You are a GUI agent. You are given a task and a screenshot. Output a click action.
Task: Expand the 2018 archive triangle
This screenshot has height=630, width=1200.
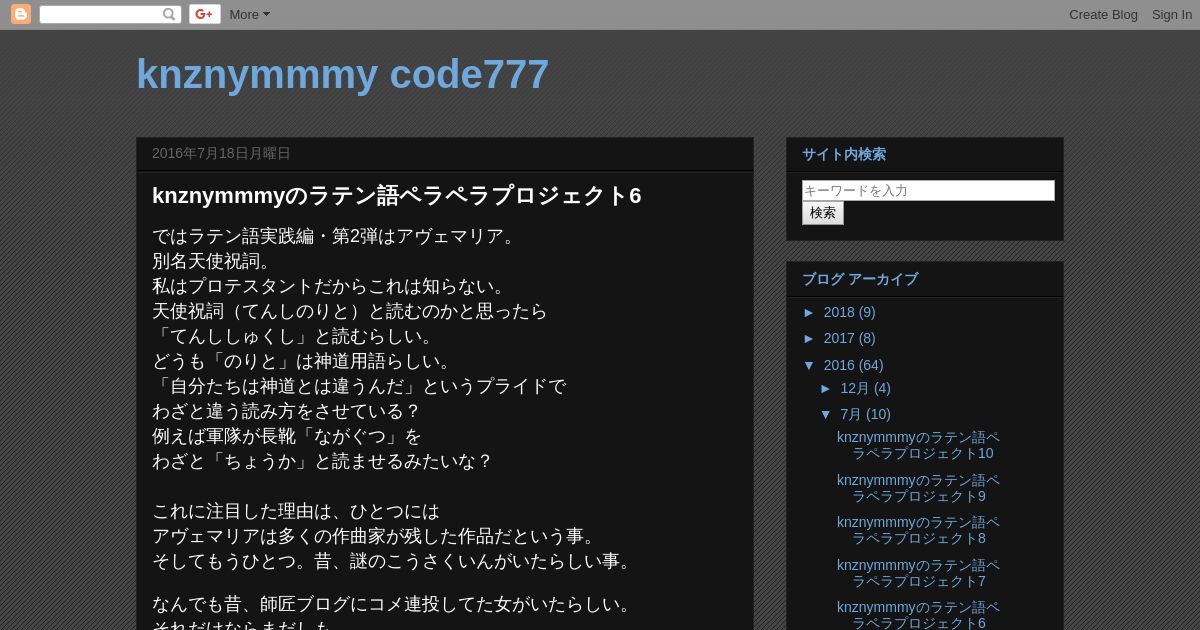pyautogui.click(x=810, y=312)
